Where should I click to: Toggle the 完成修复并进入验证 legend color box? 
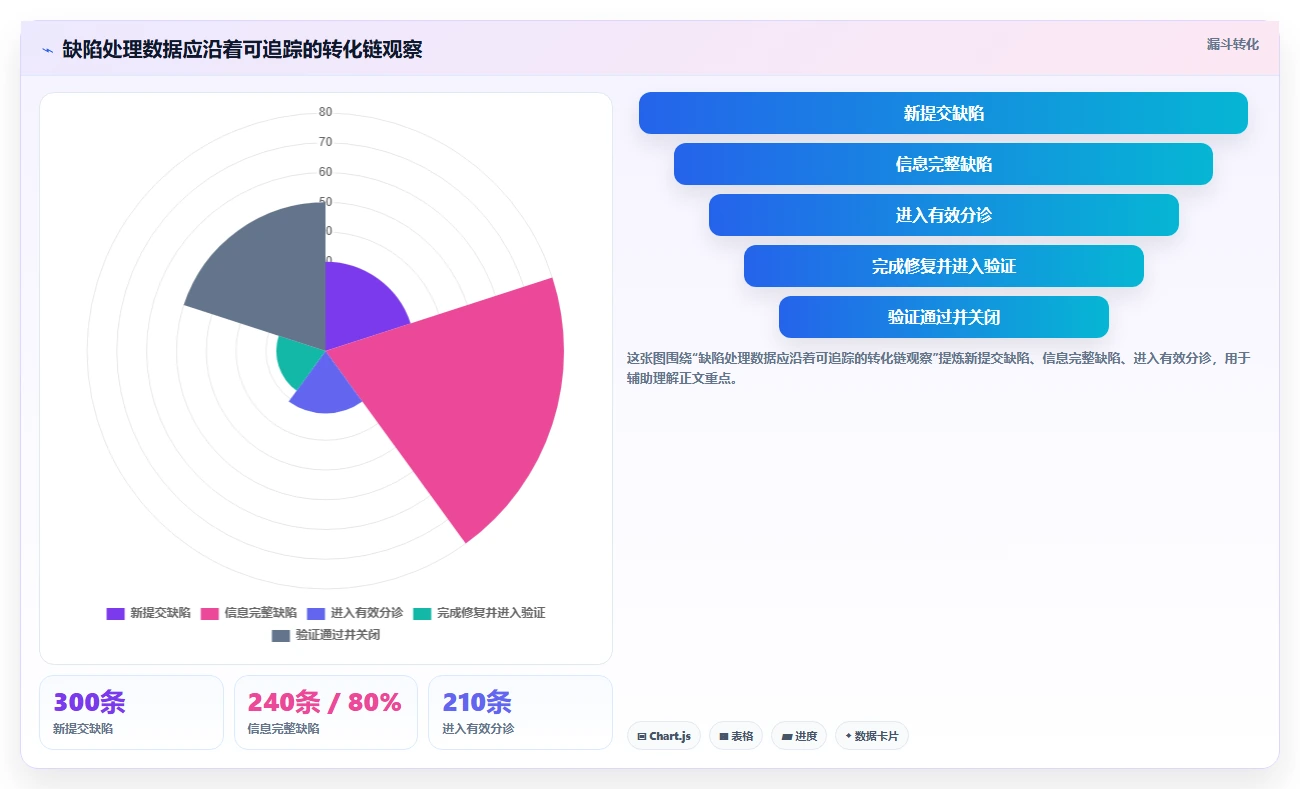point(422,613)
